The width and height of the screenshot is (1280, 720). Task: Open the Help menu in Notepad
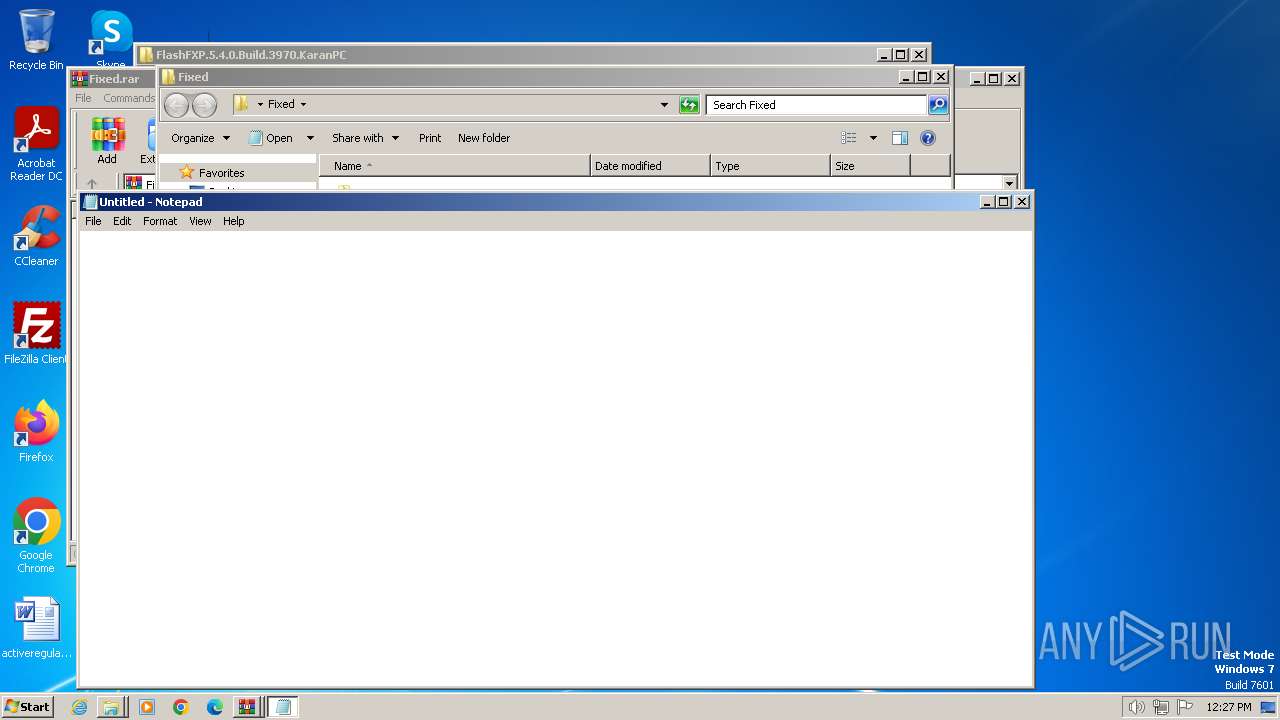pyautogui.click(x=233, y=221)
